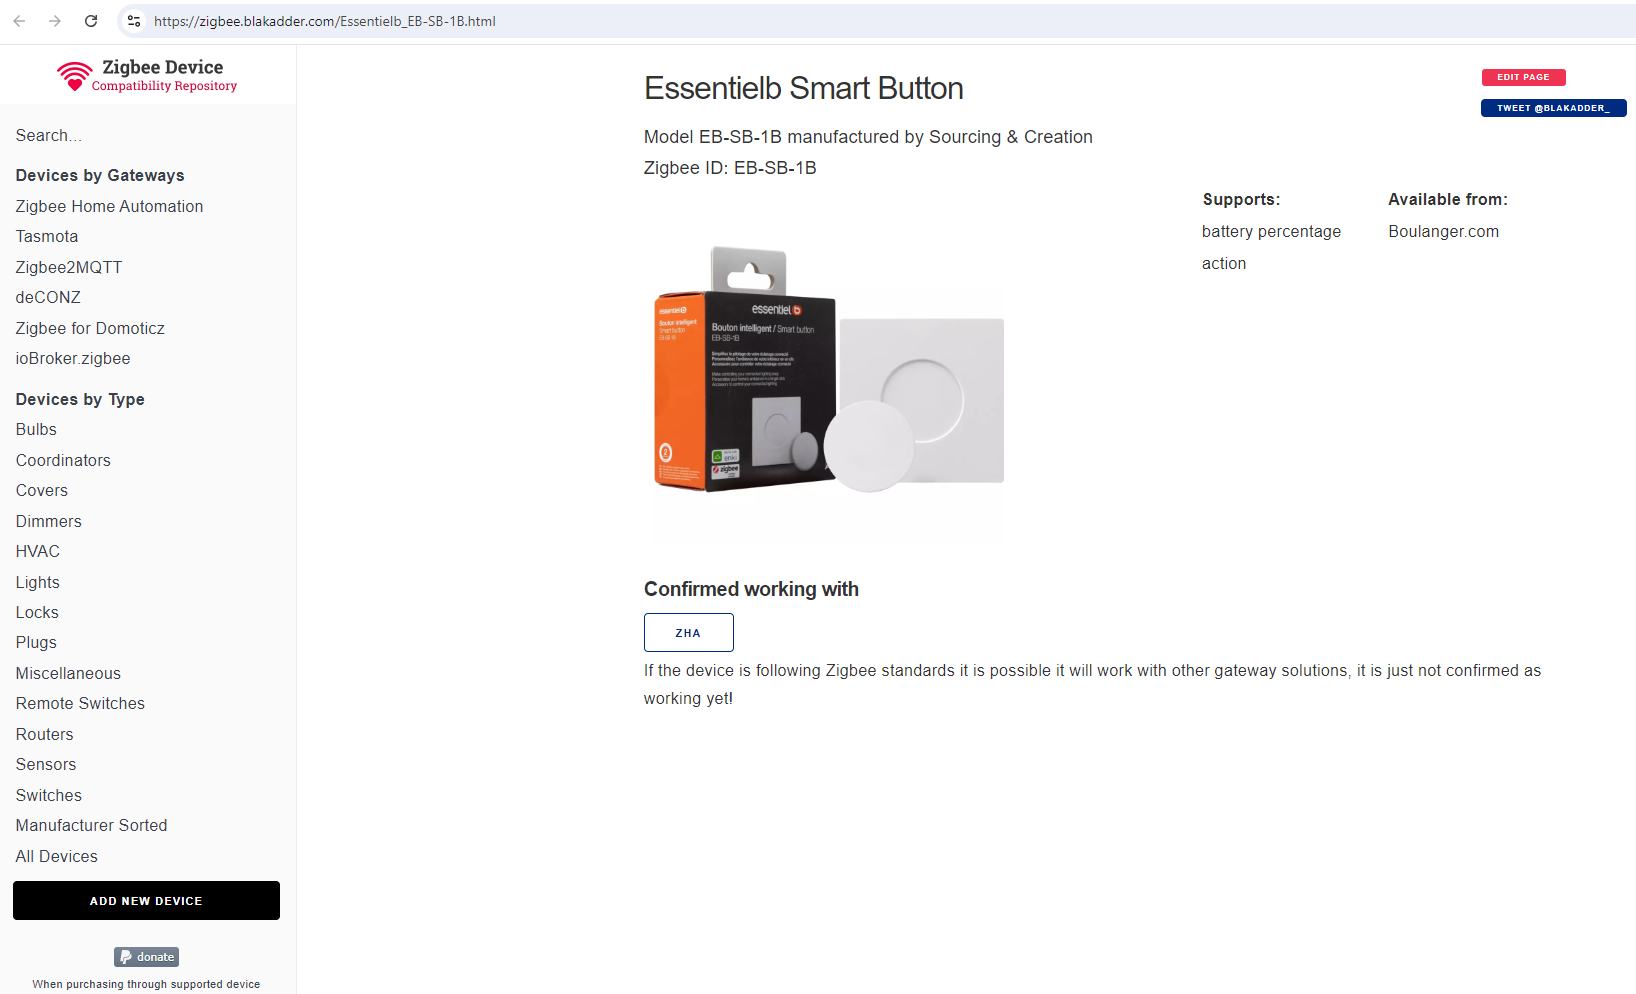Click the Essentielb Smart Button heading
This screenshot has width=1636, height=994.
point(803,88)
